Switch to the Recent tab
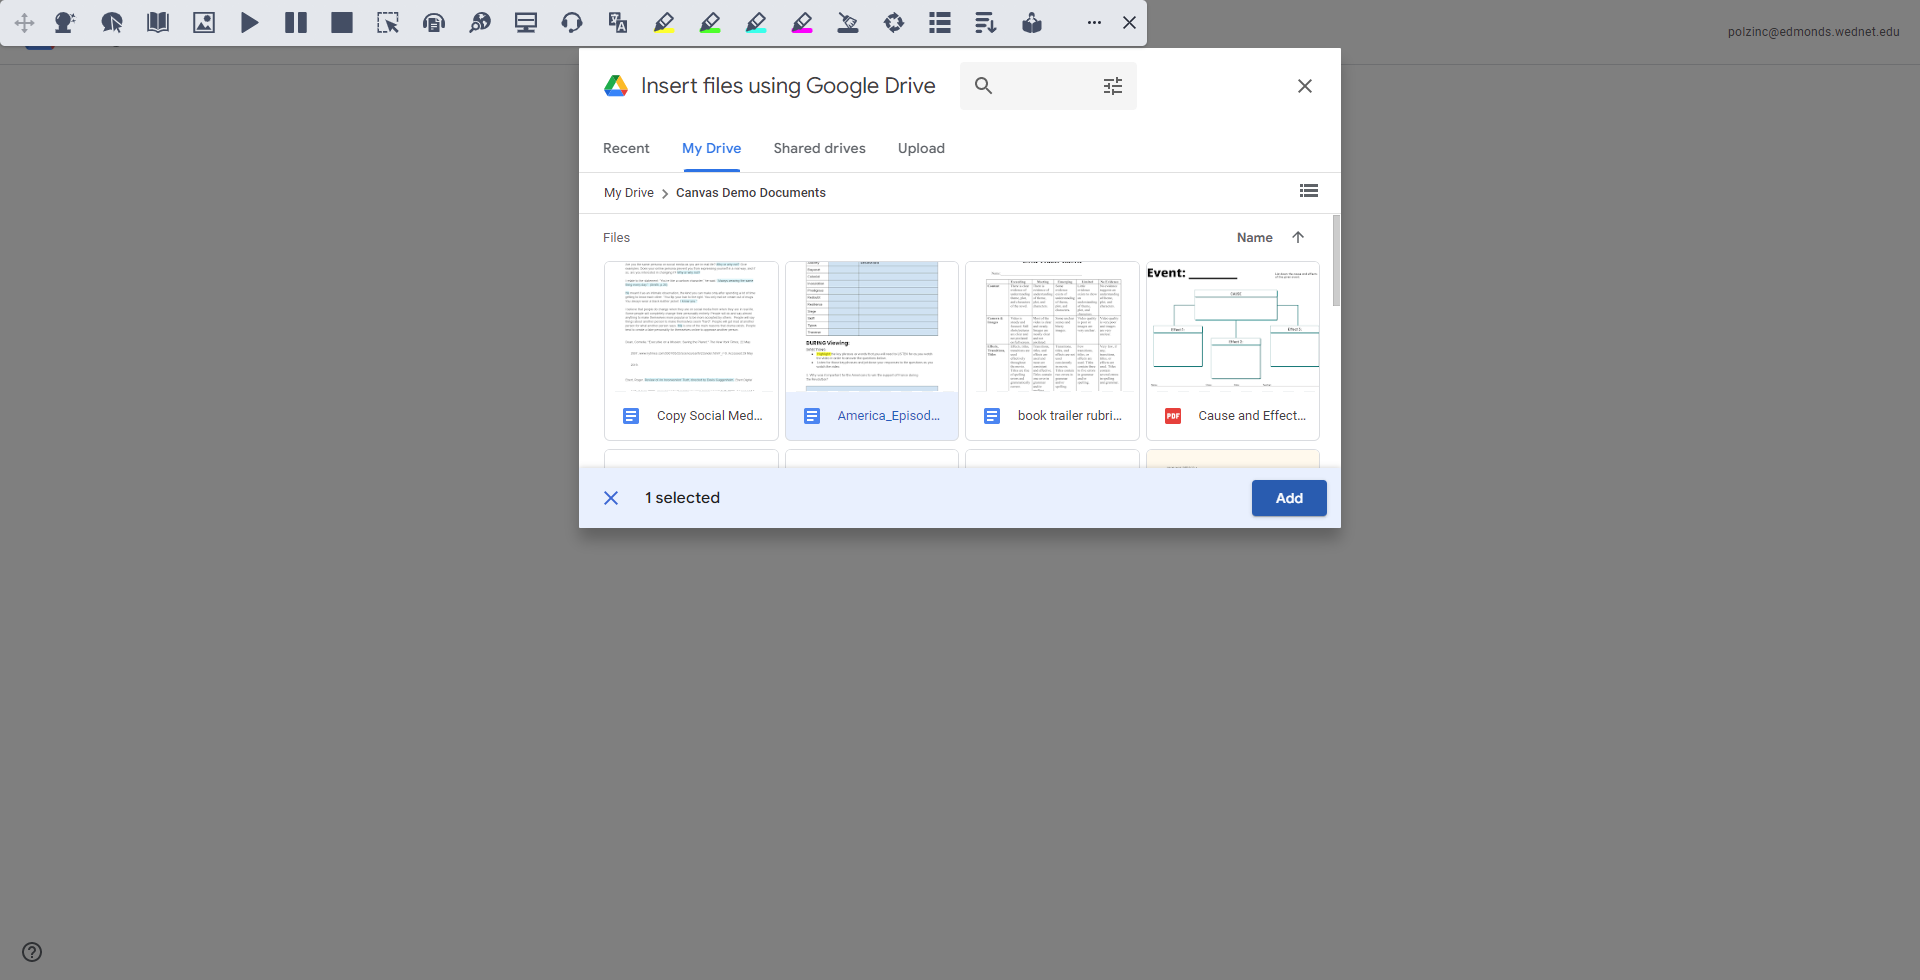The width and height of the screenshot is (1920, 980). [626, 148]
